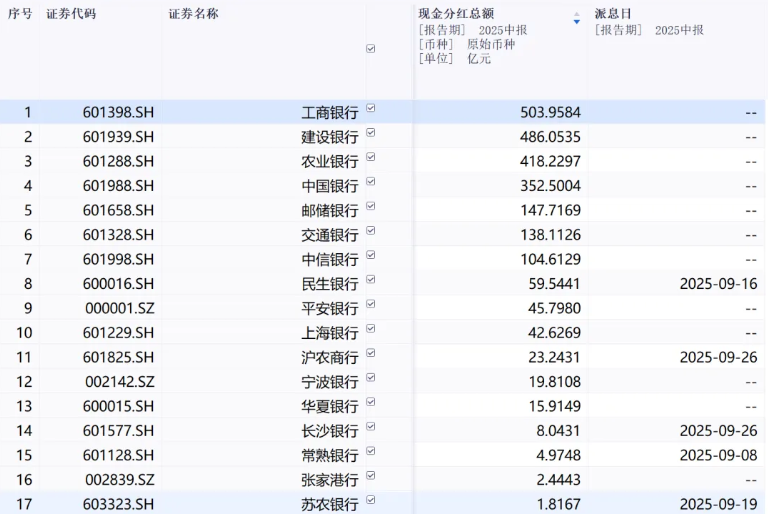768x516 pixels.
Task: Toggle checkbox next to 张家港行
Action: (x=371, y=475)
